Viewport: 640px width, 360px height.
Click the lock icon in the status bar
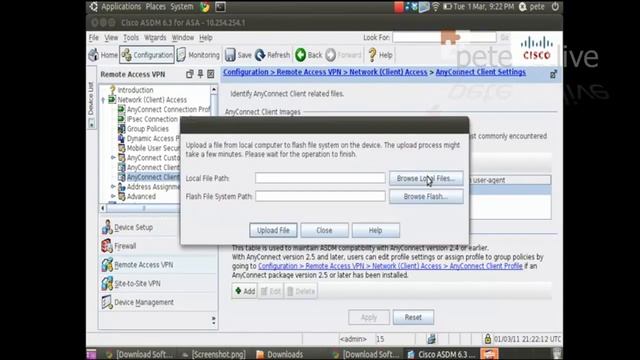click(x=488, y=339)
